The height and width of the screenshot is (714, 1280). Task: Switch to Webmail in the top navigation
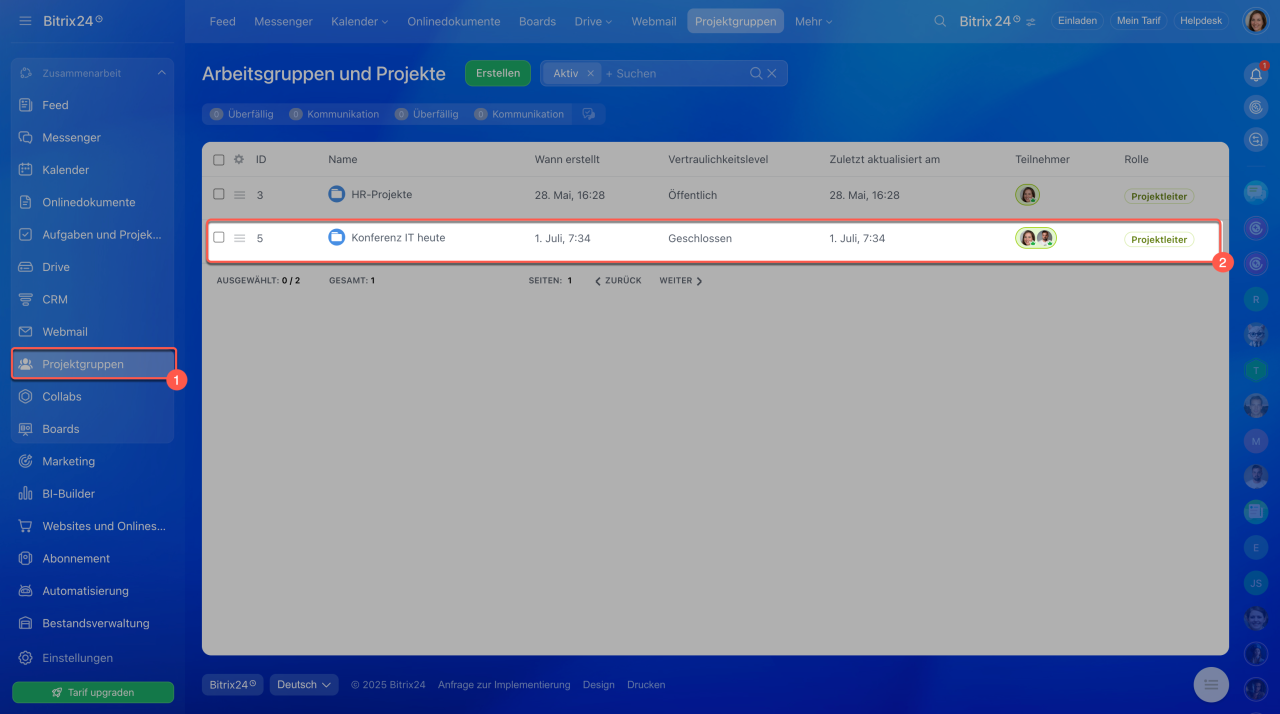(654, 21)
